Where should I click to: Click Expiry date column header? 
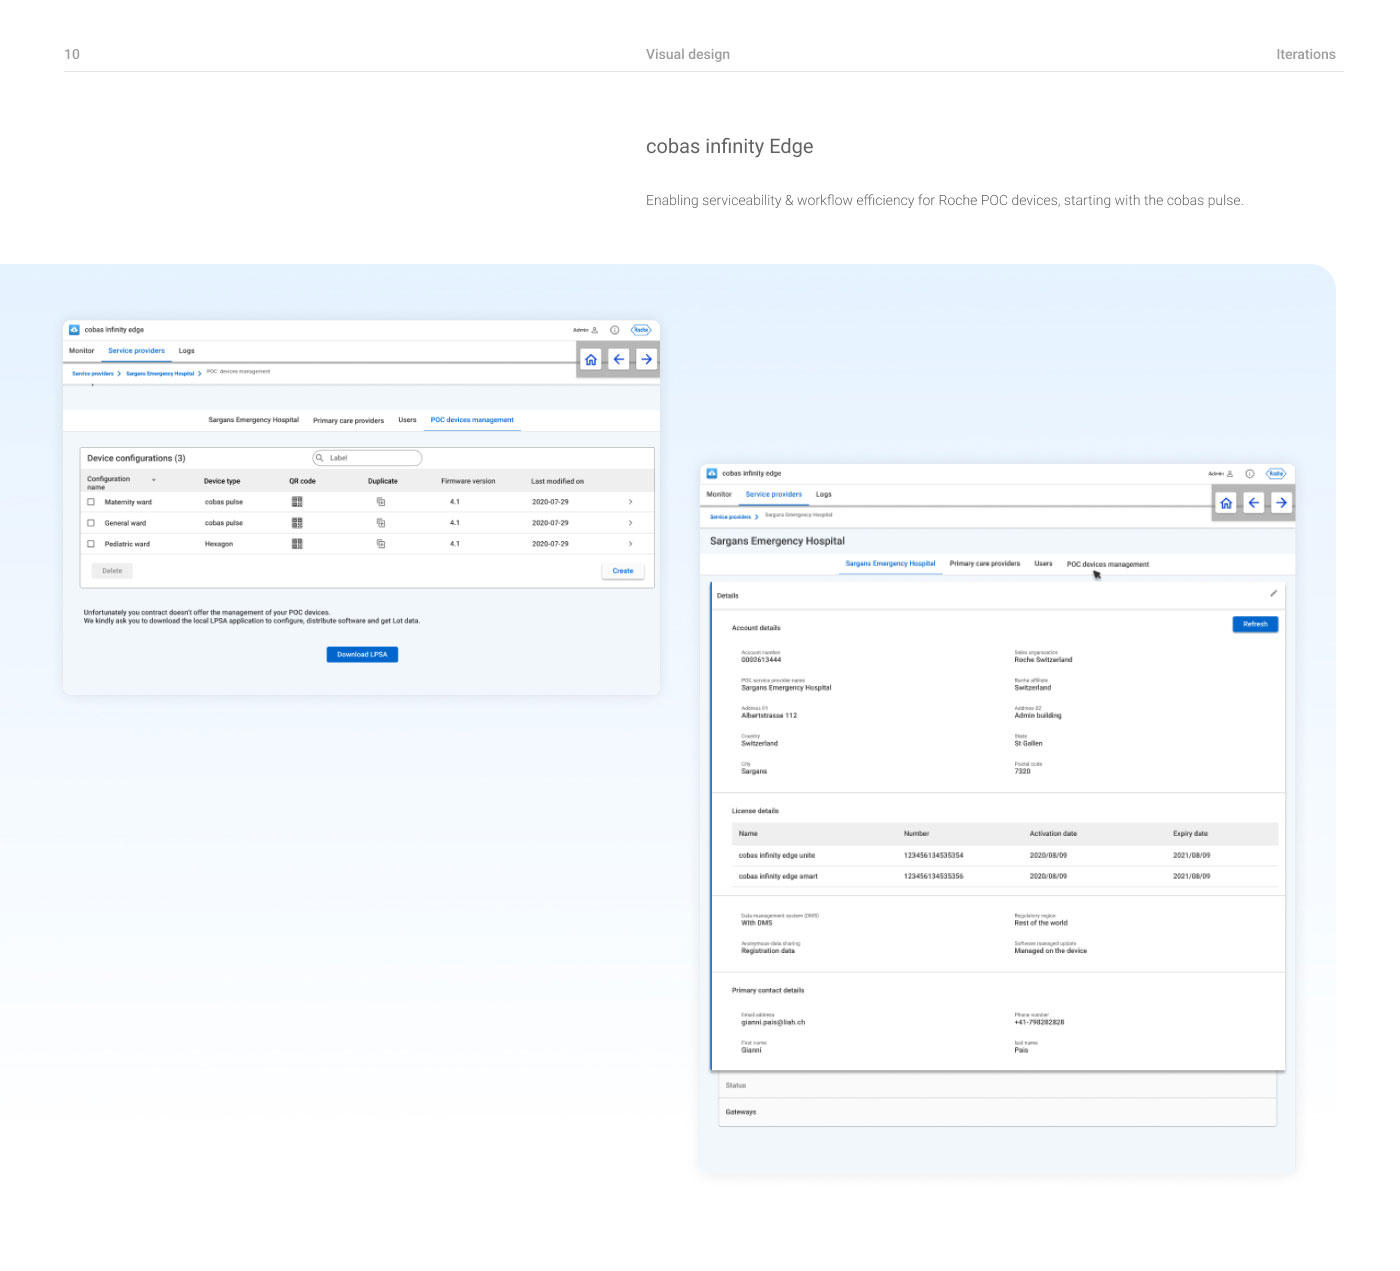point(1190,833)
